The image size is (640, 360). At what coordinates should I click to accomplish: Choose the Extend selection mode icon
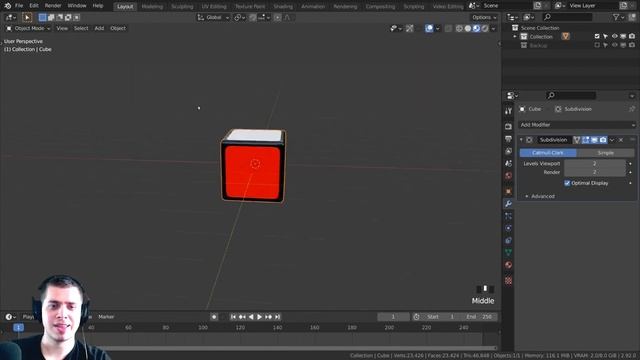[51, 18]
